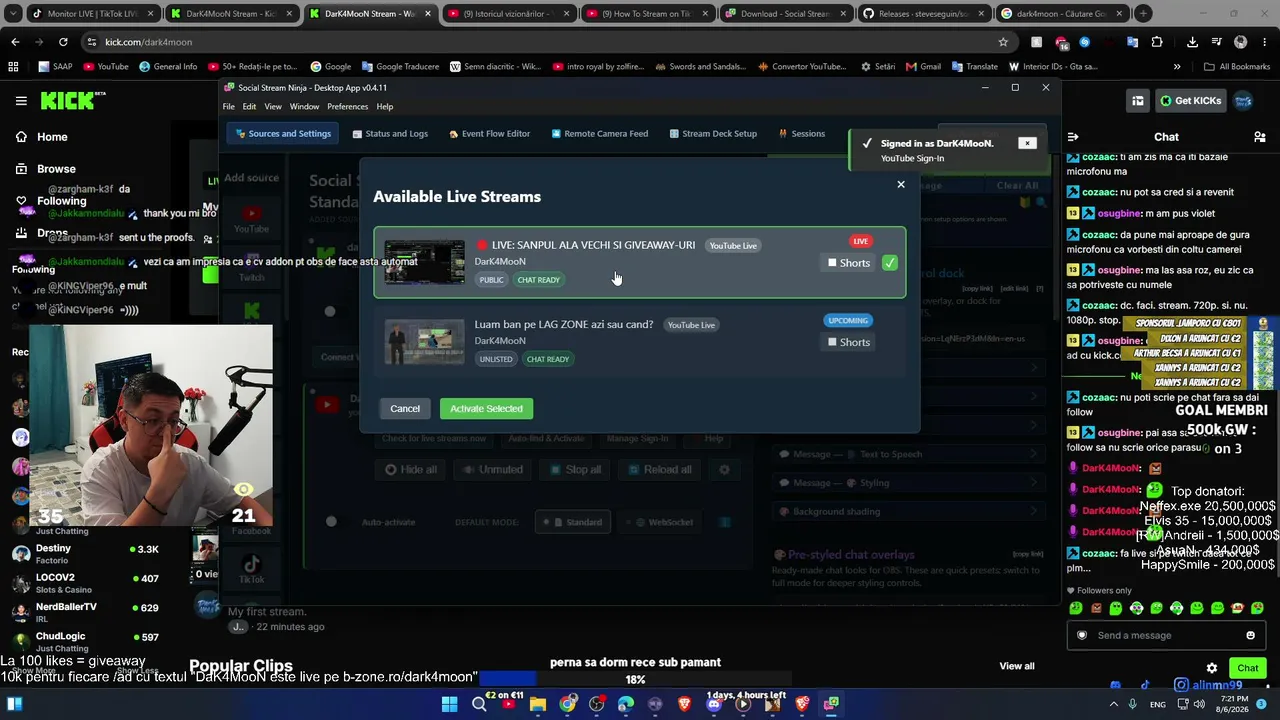Switch to the Sessions tab

click(801, 133)
